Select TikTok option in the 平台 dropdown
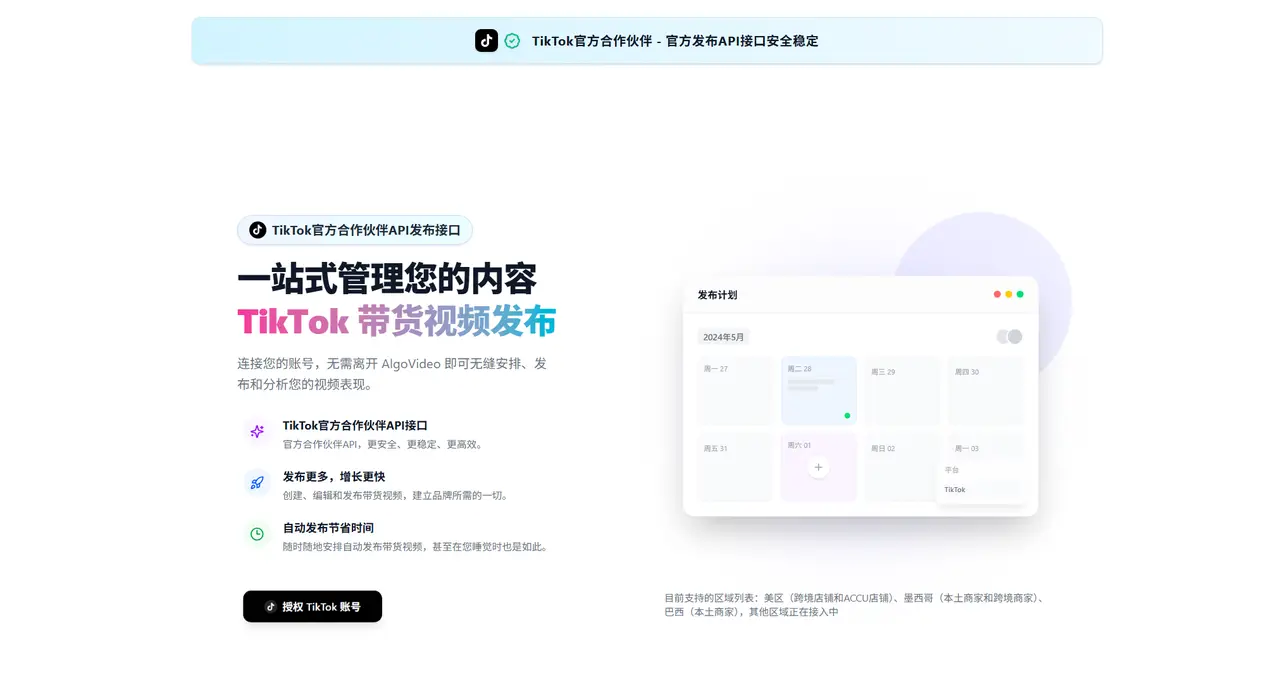 click(981, 490)
